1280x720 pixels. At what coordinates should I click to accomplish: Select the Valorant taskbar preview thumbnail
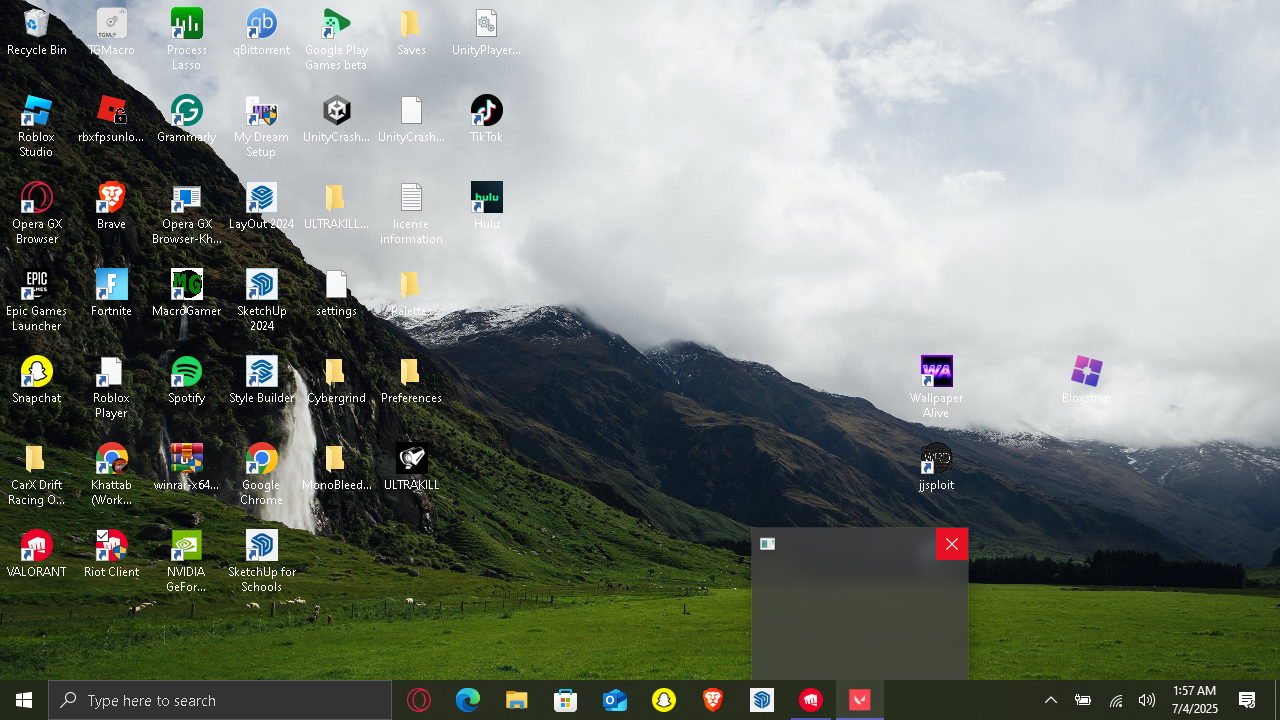point(860,604)
